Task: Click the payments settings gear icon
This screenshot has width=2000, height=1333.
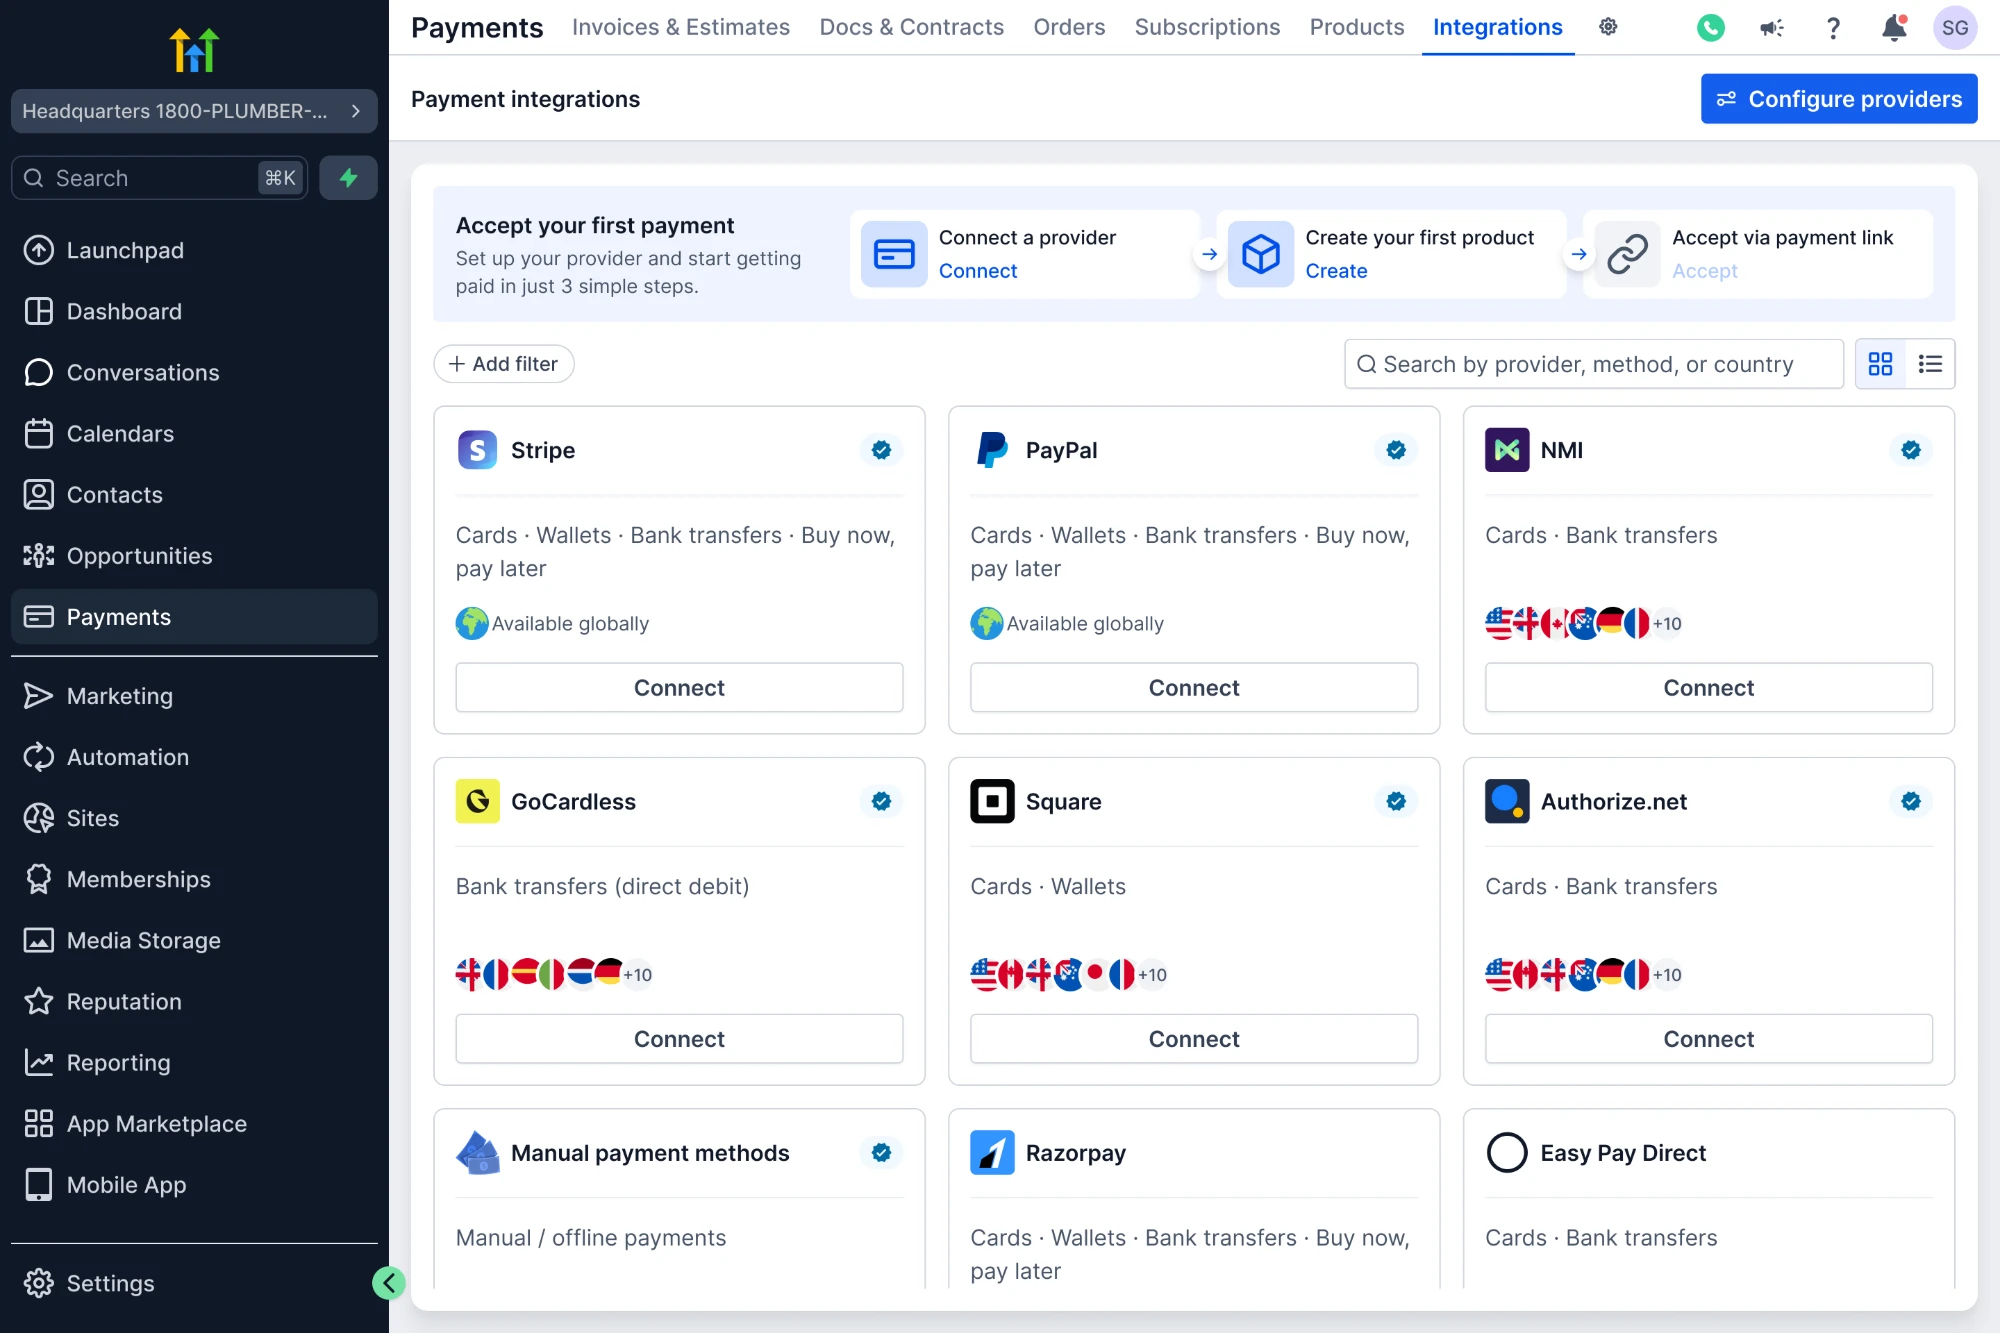Action: pyautogui.click(x=1608, y=27)
